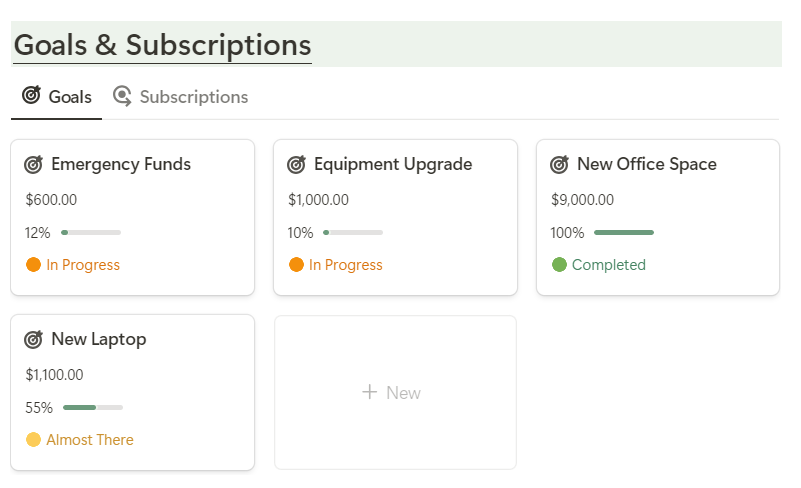Click the Emergency Funds 12% progress bar
The image size is (801, 488).
point(91,233)
